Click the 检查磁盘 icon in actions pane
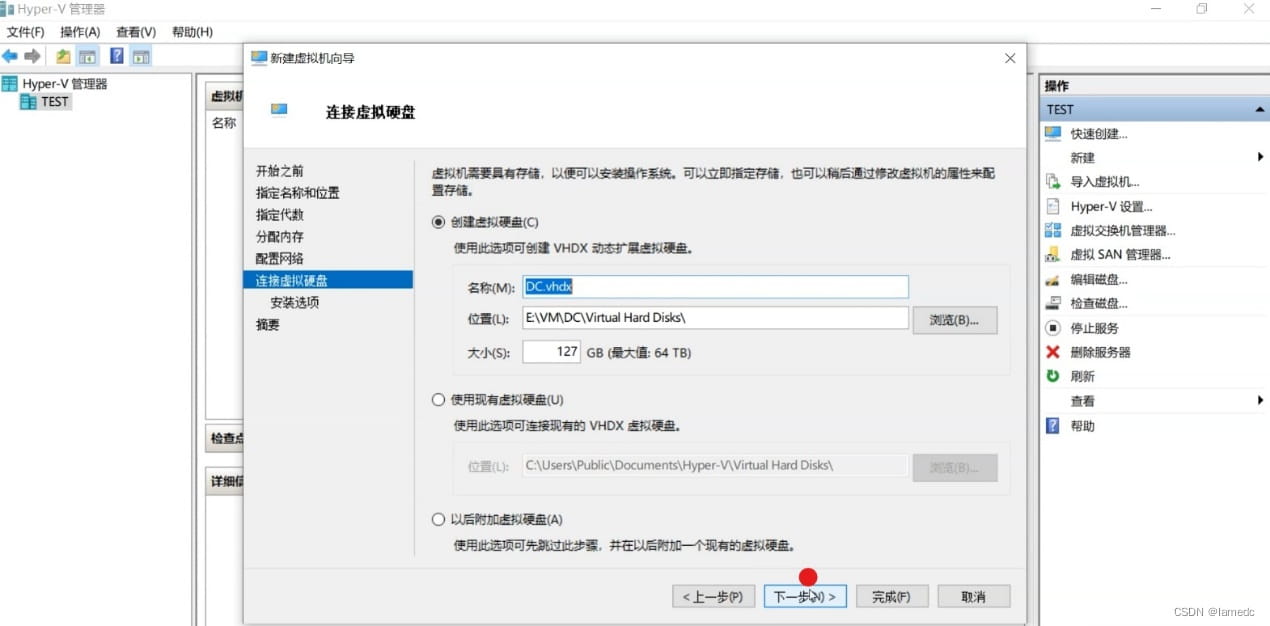The image size is (1270, 626). [x=1052, y=303]
